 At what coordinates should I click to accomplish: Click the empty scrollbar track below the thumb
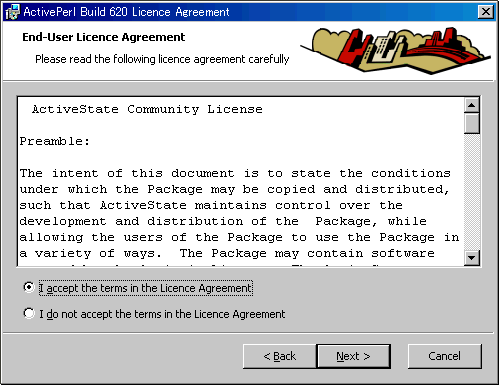pyautogui.click(x=471, y=192)
